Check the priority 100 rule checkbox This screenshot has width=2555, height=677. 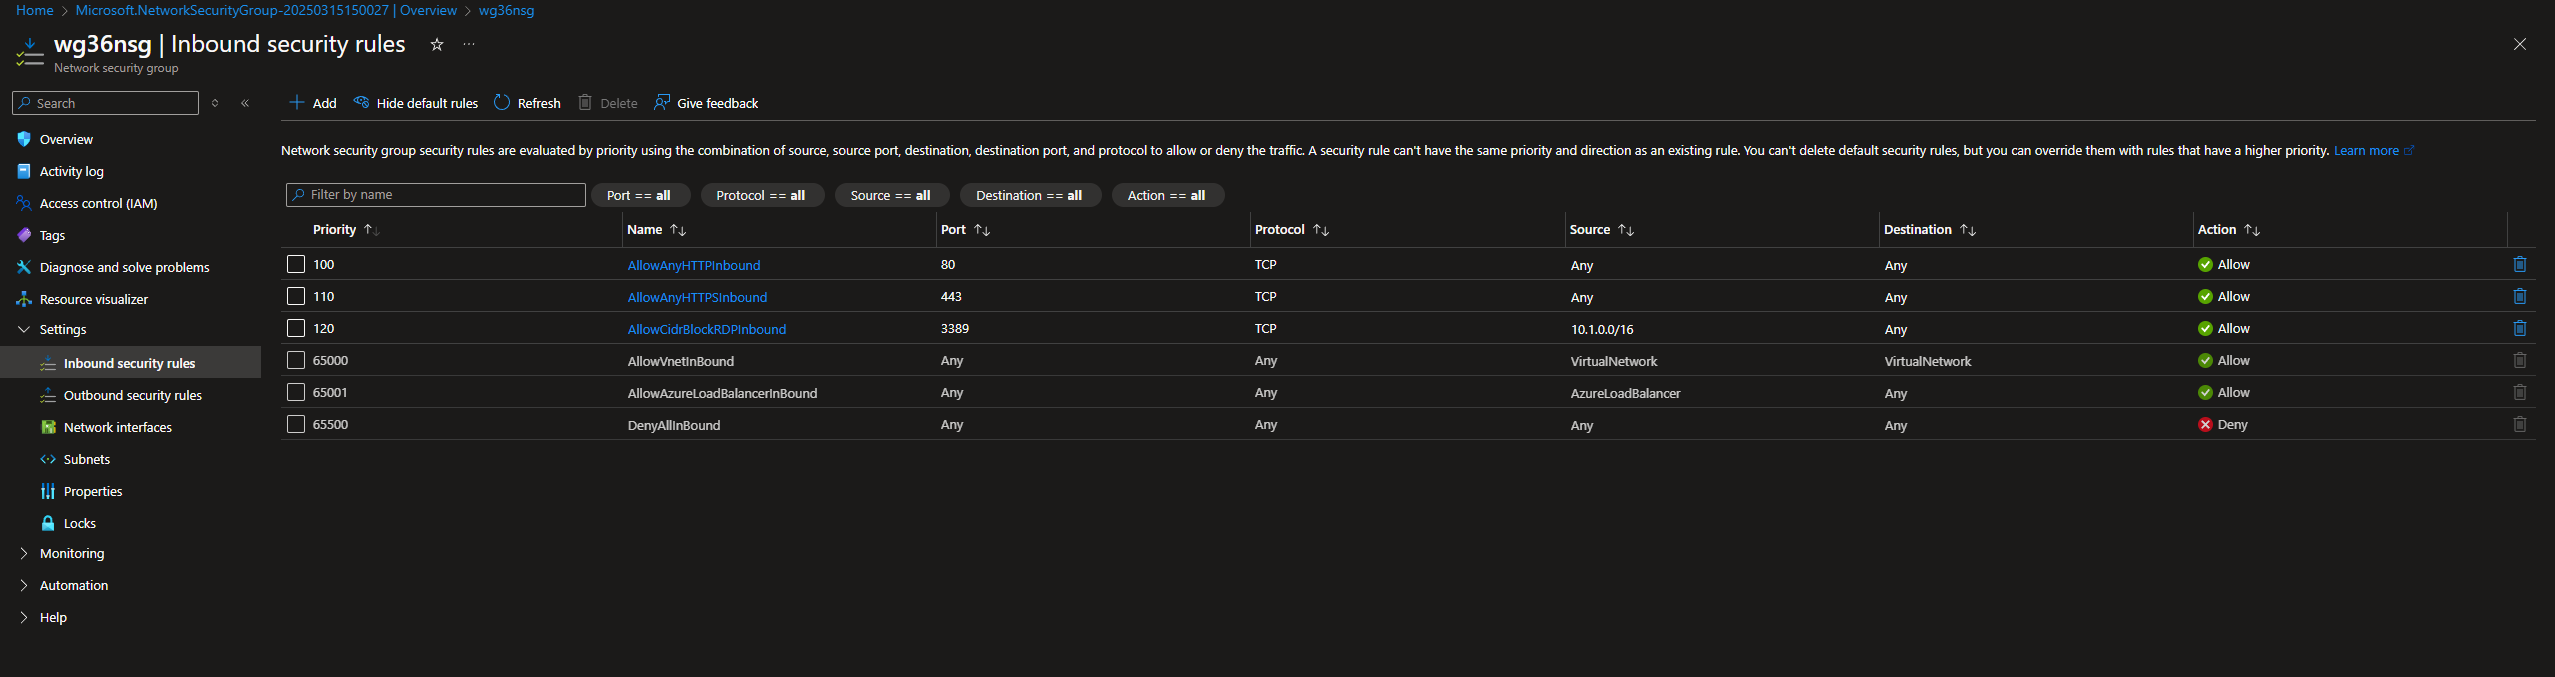point(296,265)
